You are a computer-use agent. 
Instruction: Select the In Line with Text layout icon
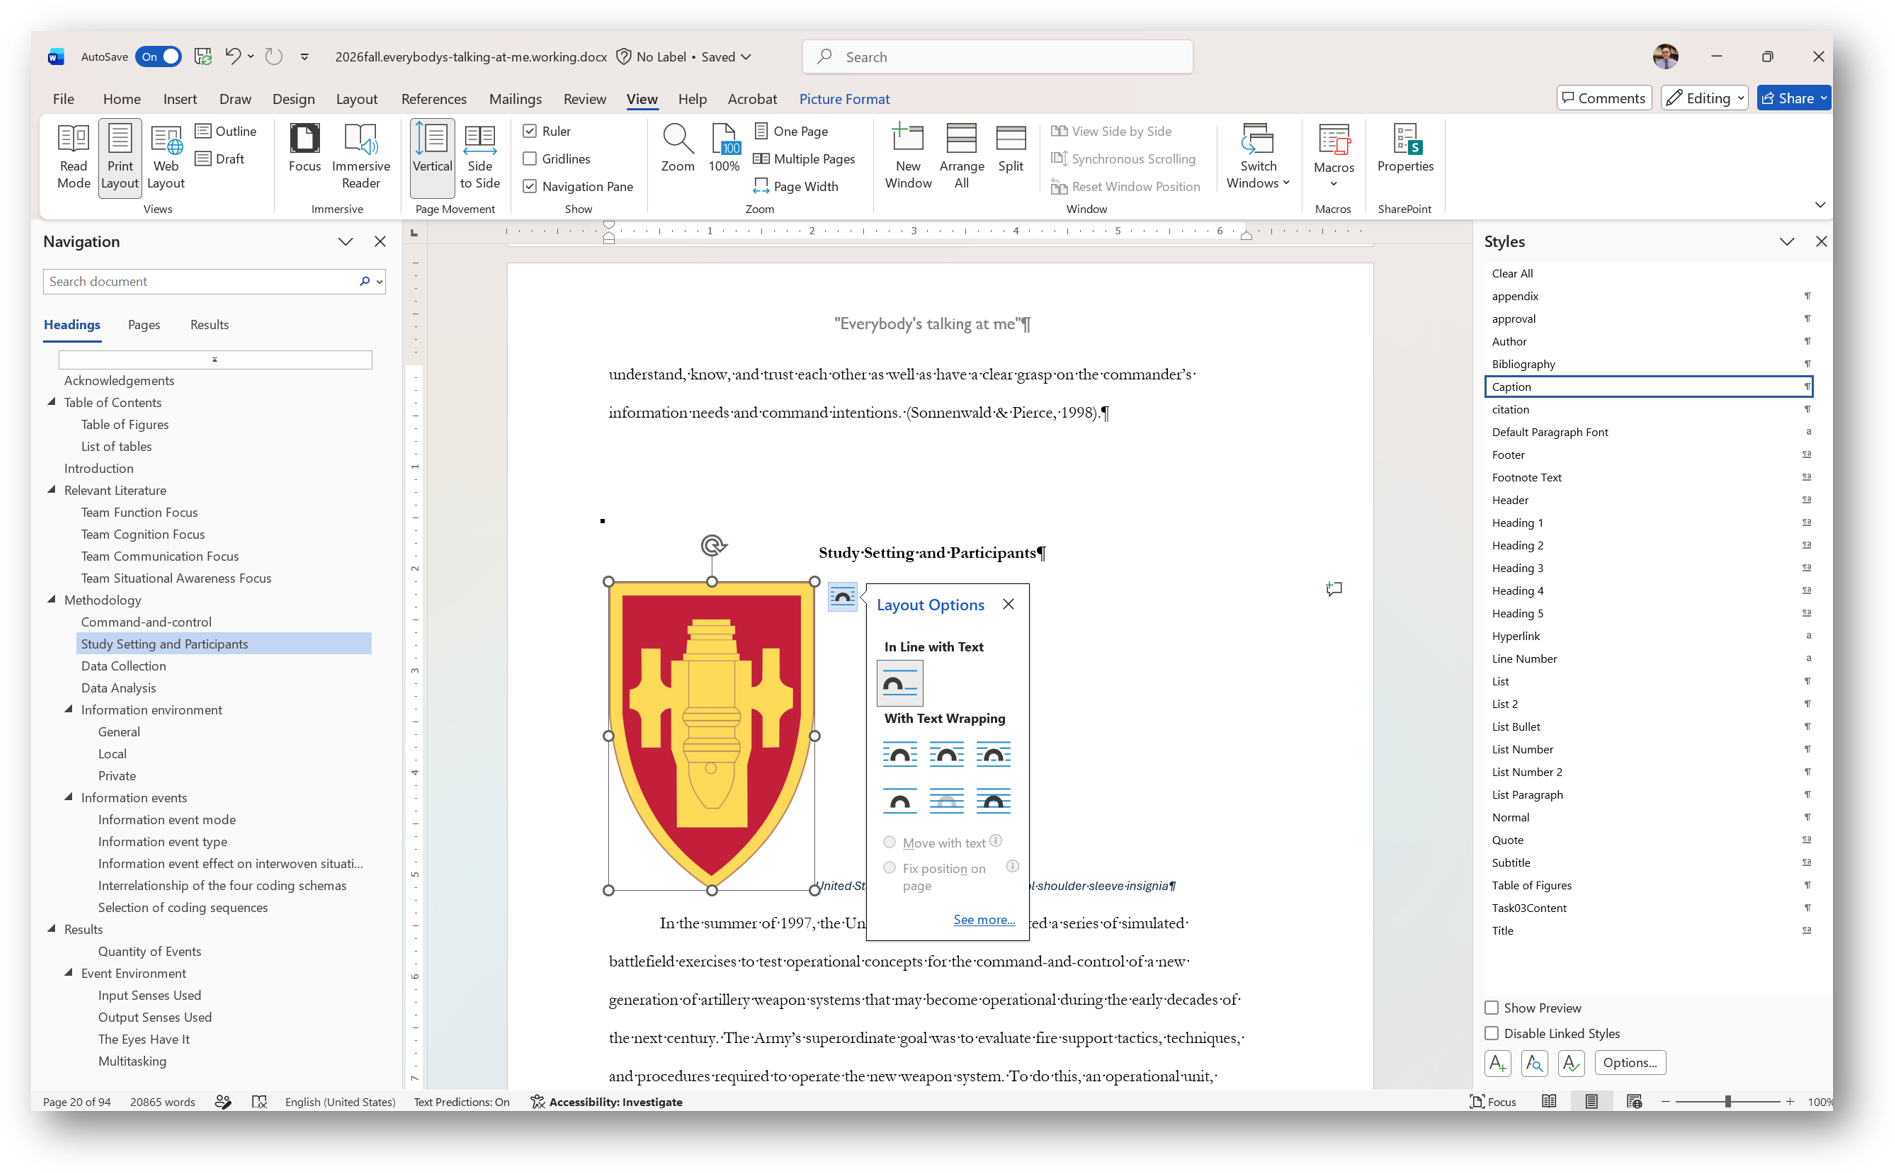(x=899, y=684)
